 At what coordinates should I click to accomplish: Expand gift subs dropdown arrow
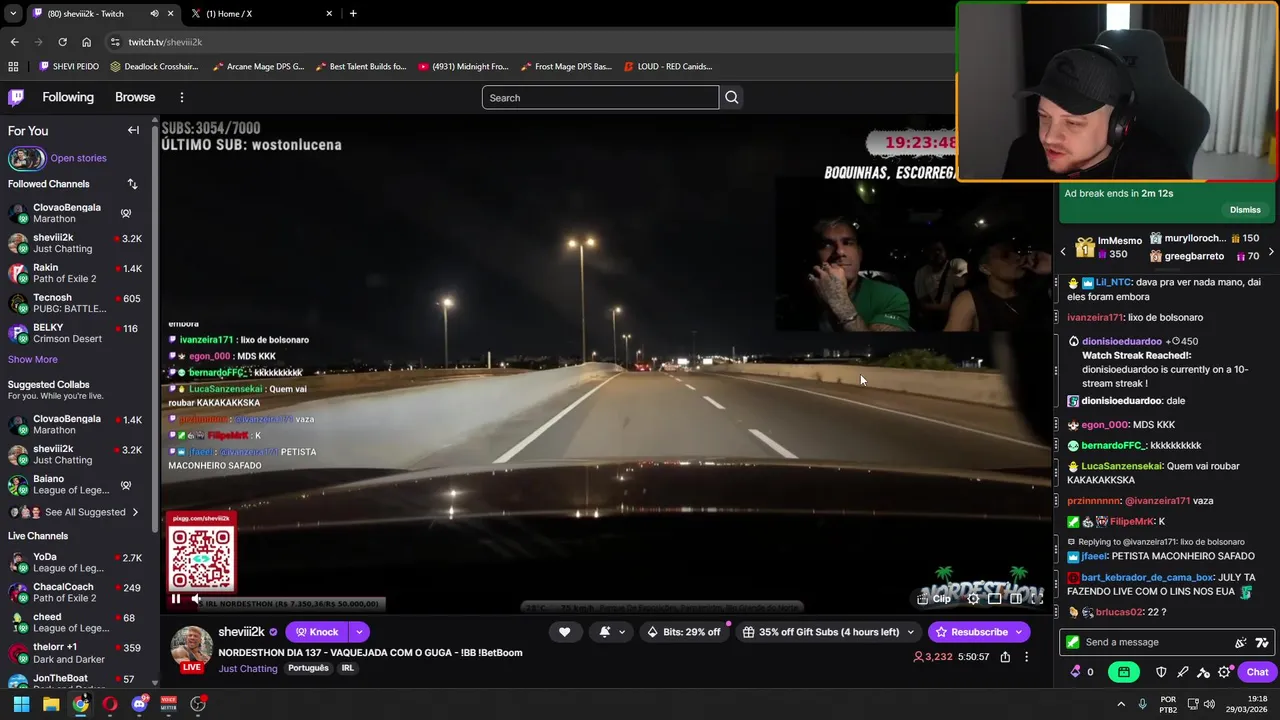point(910,632)
